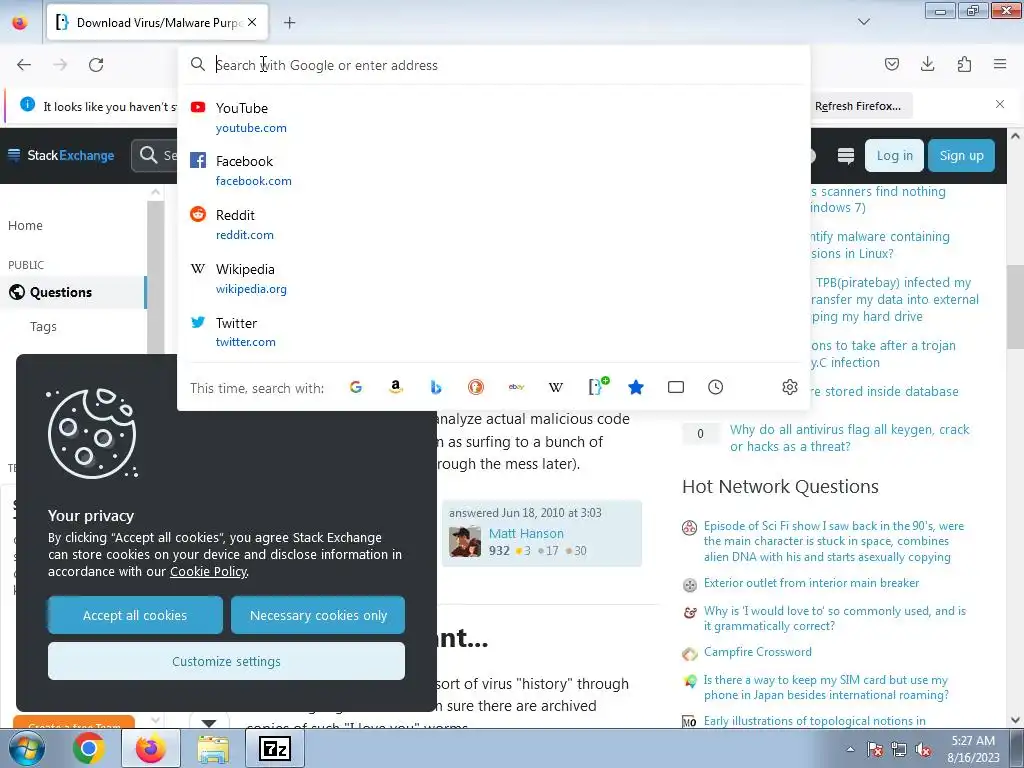Select the Facebook suggestion

(494, 170)
